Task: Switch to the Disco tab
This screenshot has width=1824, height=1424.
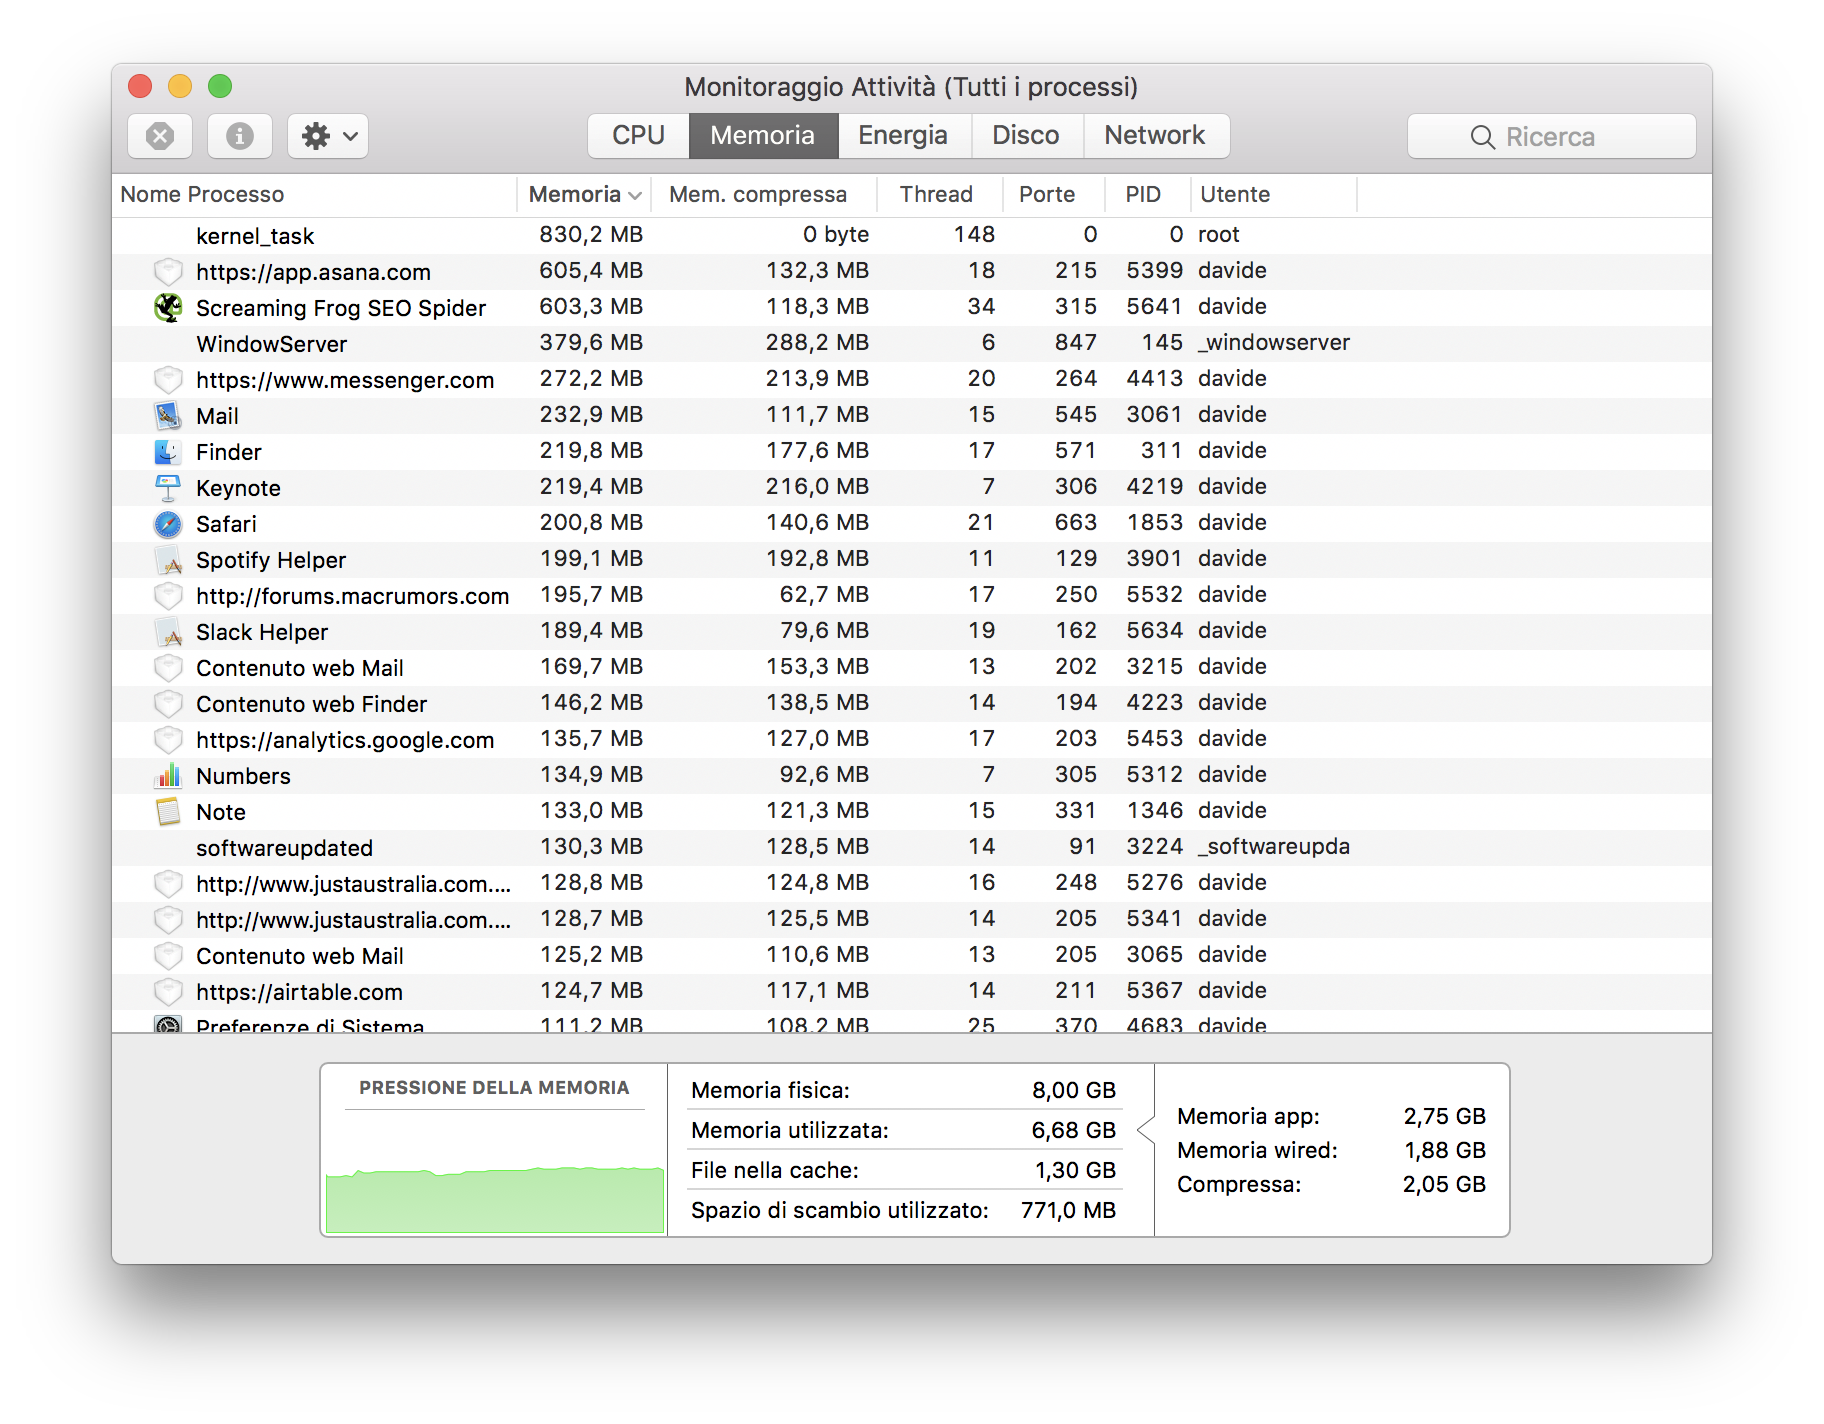Action: [x=1026, y=136]
